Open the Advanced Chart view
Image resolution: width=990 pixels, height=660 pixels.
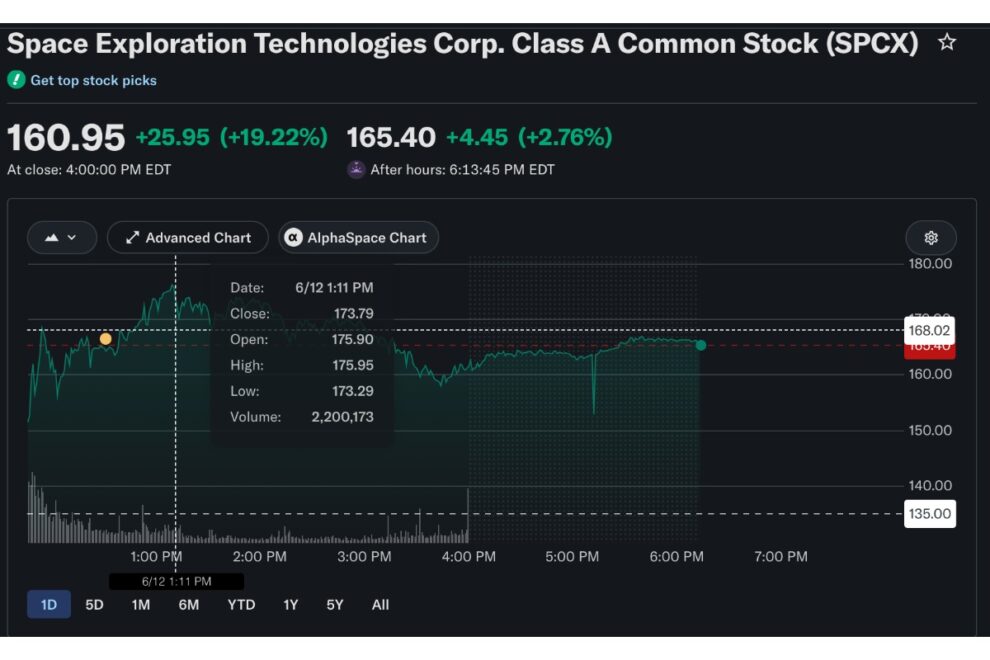pos(188,237)
